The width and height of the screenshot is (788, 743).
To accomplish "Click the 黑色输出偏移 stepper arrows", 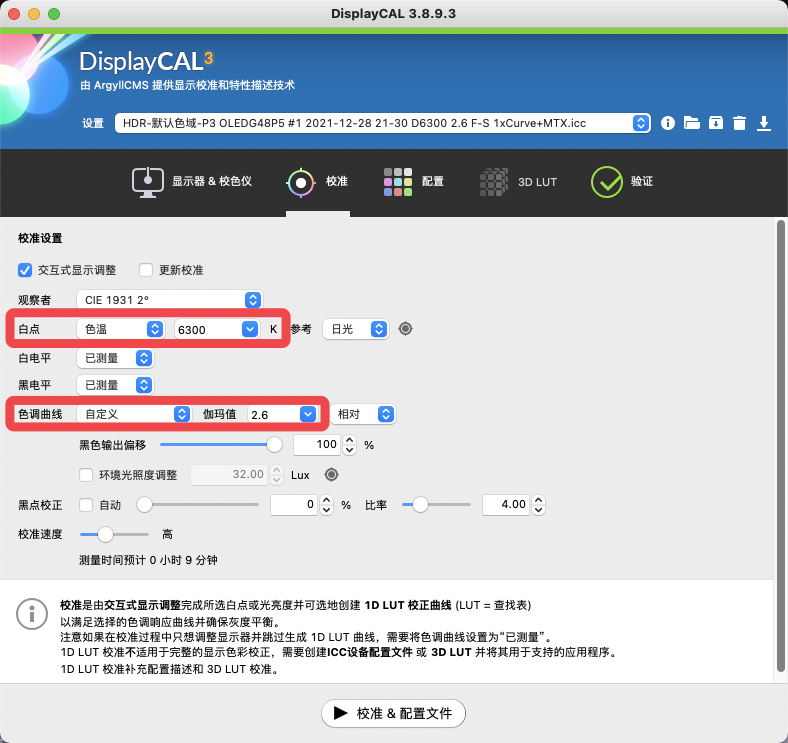I will [x=350, y=444].
